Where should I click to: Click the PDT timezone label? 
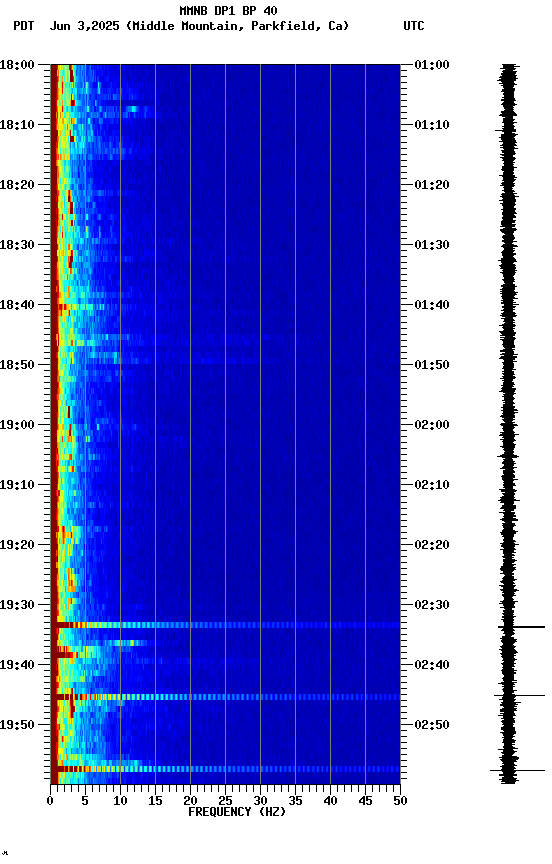[24, 26]
